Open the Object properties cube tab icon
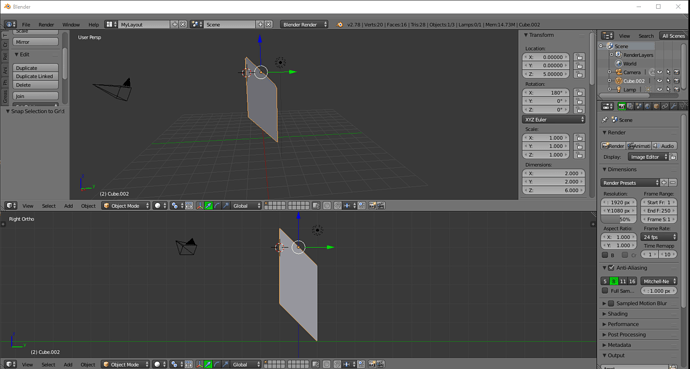Screen dimensions: 690x369 point(656,106)
